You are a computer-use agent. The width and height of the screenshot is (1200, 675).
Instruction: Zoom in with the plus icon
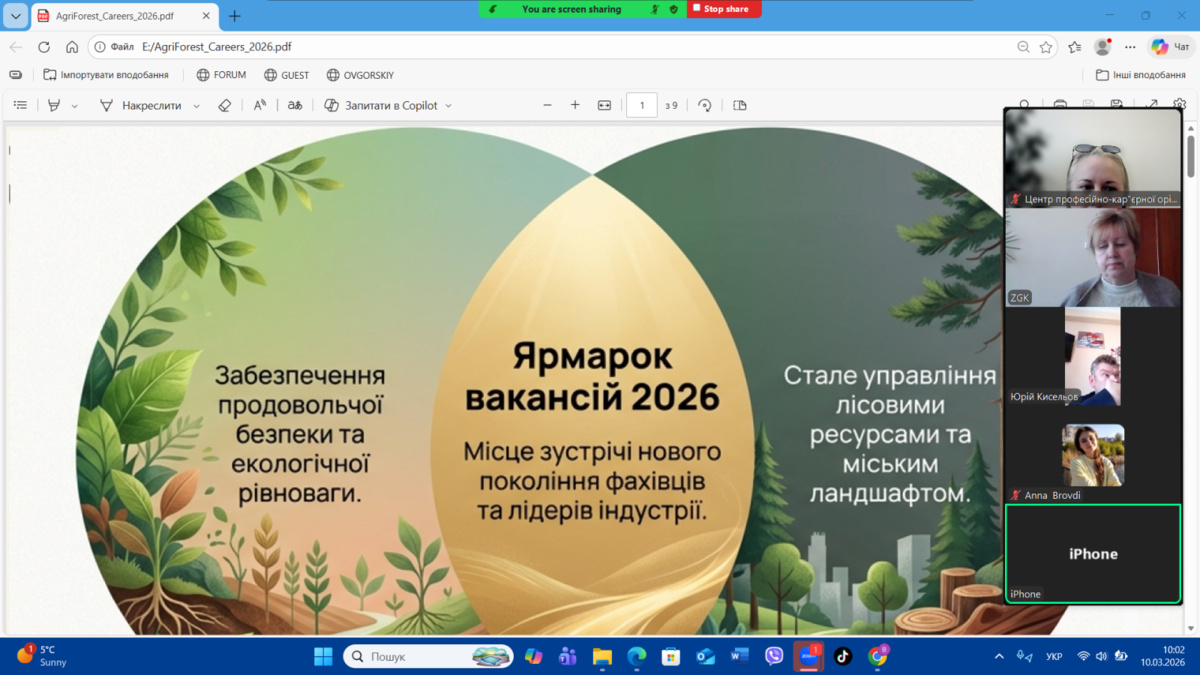coord(575,105)
